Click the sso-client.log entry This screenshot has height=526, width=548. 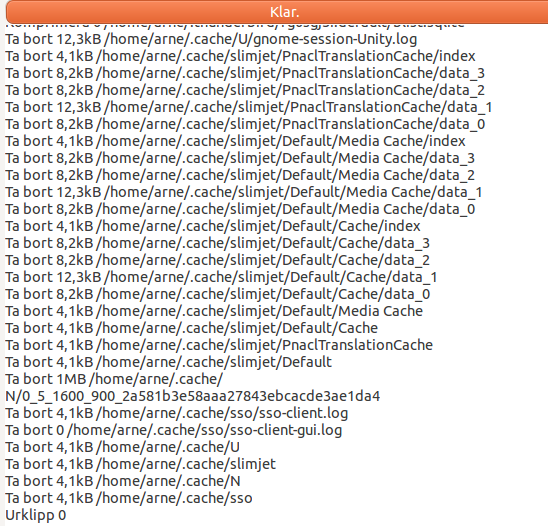click(x=176, y=413)
